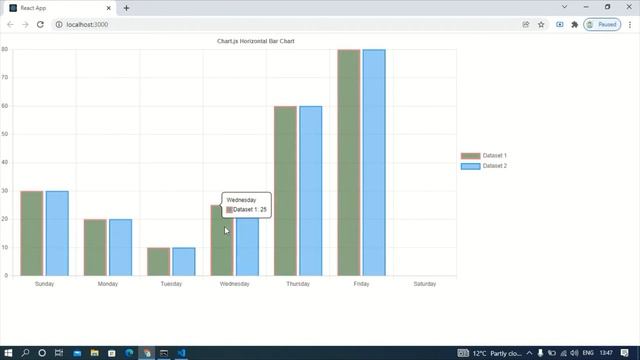The width and height of the screenshot is (640, 360).
Task: Switch to Visual Studio Code on taskbar
Action: [182, 353]
